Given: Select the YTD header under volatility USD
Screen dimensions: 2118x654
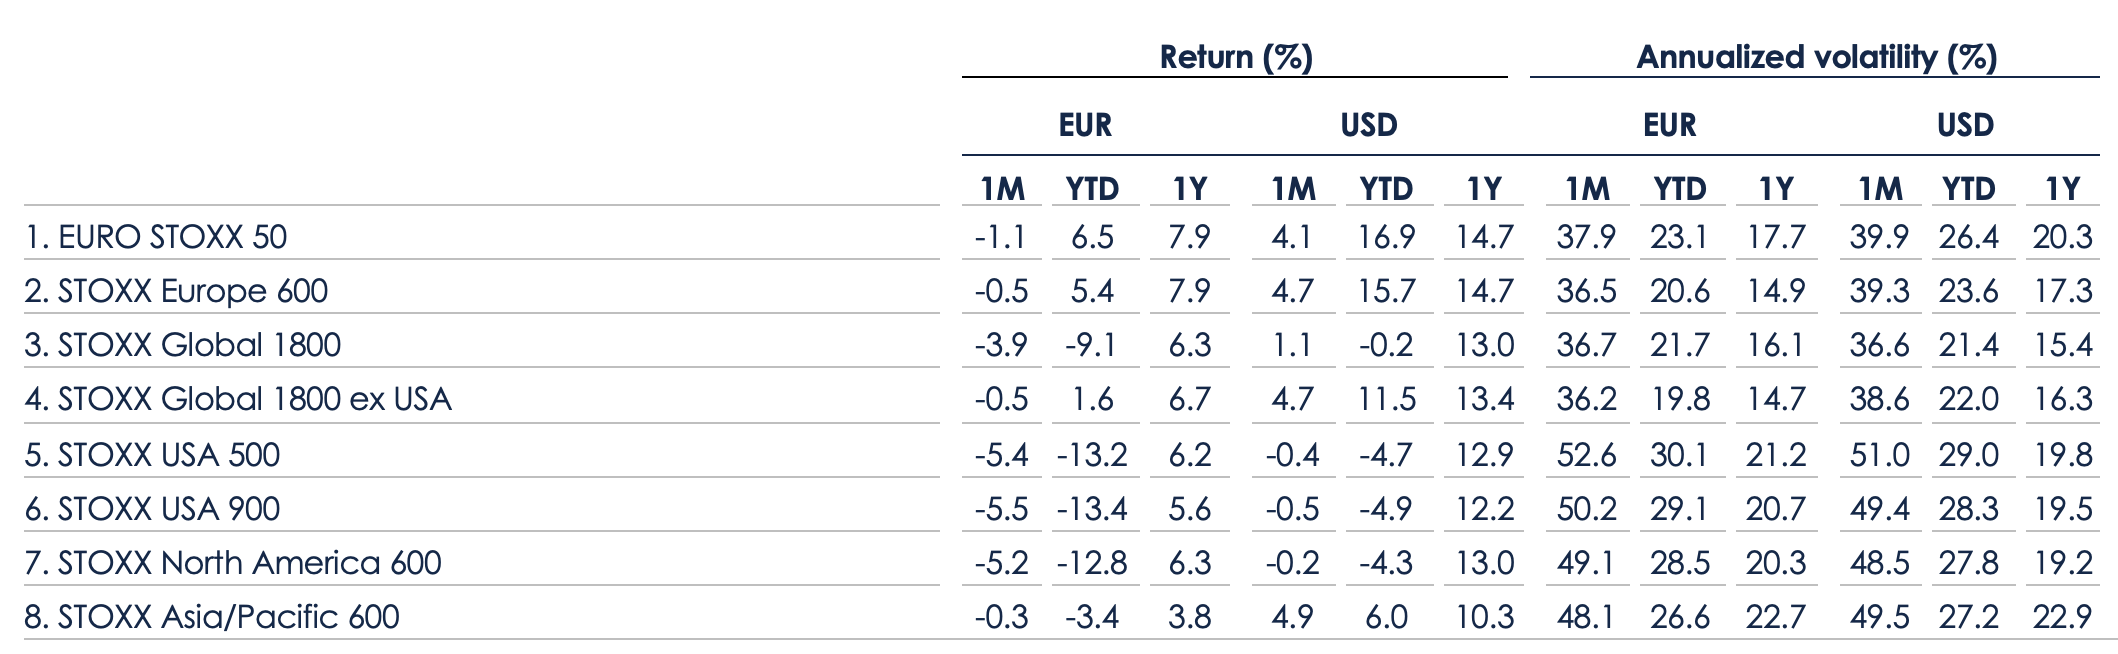Looking at the screenshot, I should pyautogui.click(x=1968, y=189).
